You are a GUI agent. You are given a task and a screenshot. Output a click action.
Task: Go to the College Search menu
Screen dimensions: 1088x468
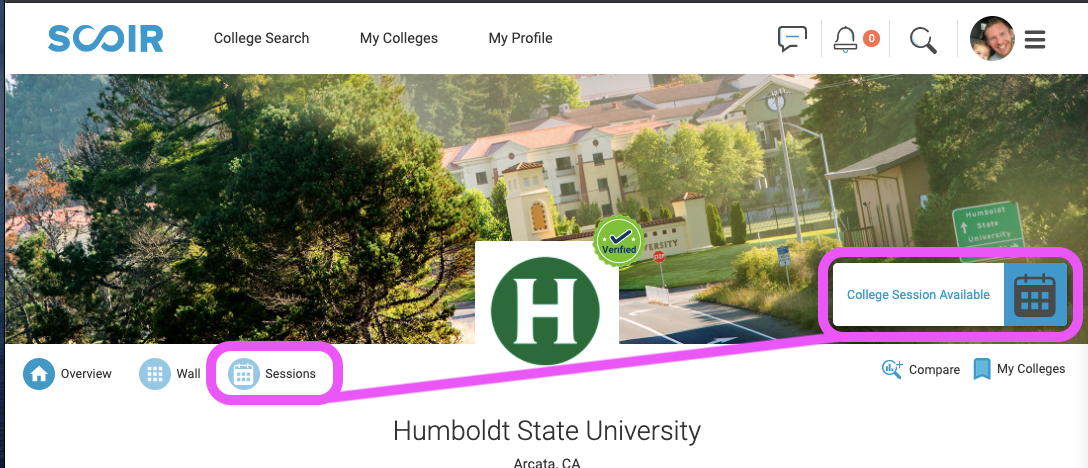(x=262, y=38)
